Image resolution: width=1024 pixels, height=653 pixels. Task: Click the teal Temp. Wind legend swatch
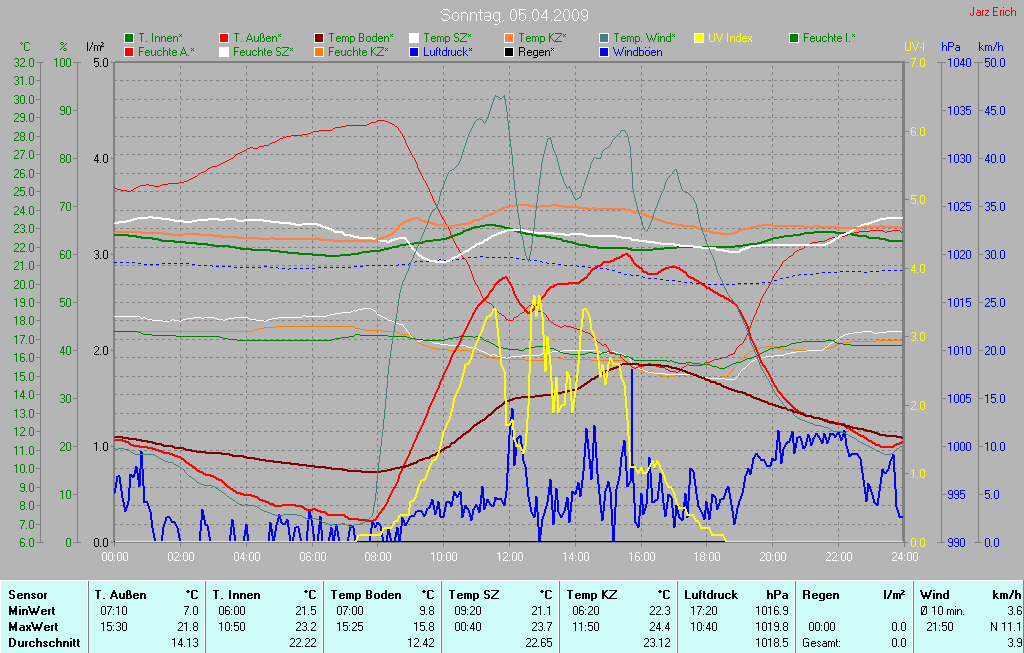tap(604, 39)
